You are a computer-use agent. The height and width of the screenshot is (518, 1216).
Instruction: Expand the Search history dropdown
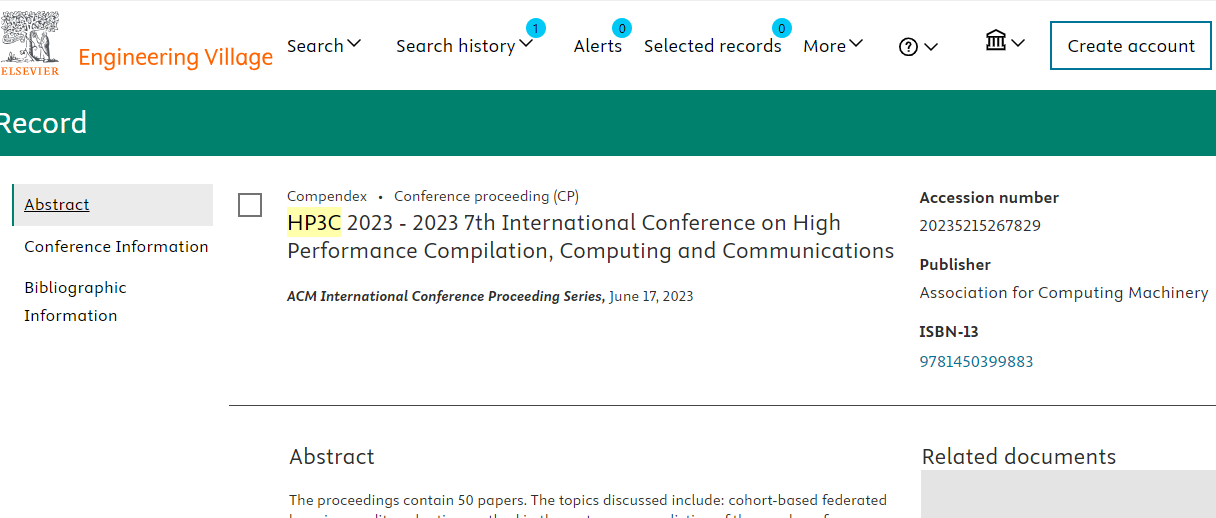coord(464,45)
